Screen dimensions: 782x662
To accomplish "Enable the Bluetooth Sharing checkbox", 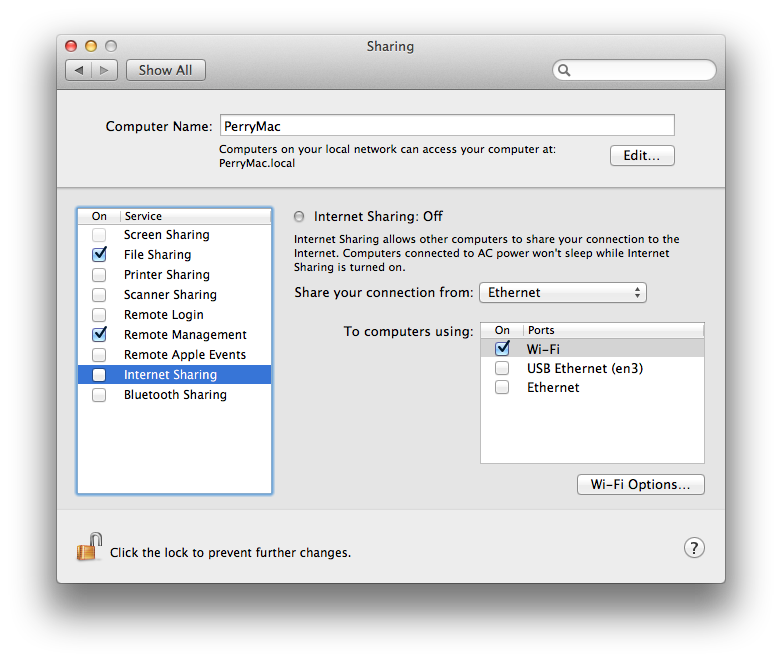I will (99, 395).
